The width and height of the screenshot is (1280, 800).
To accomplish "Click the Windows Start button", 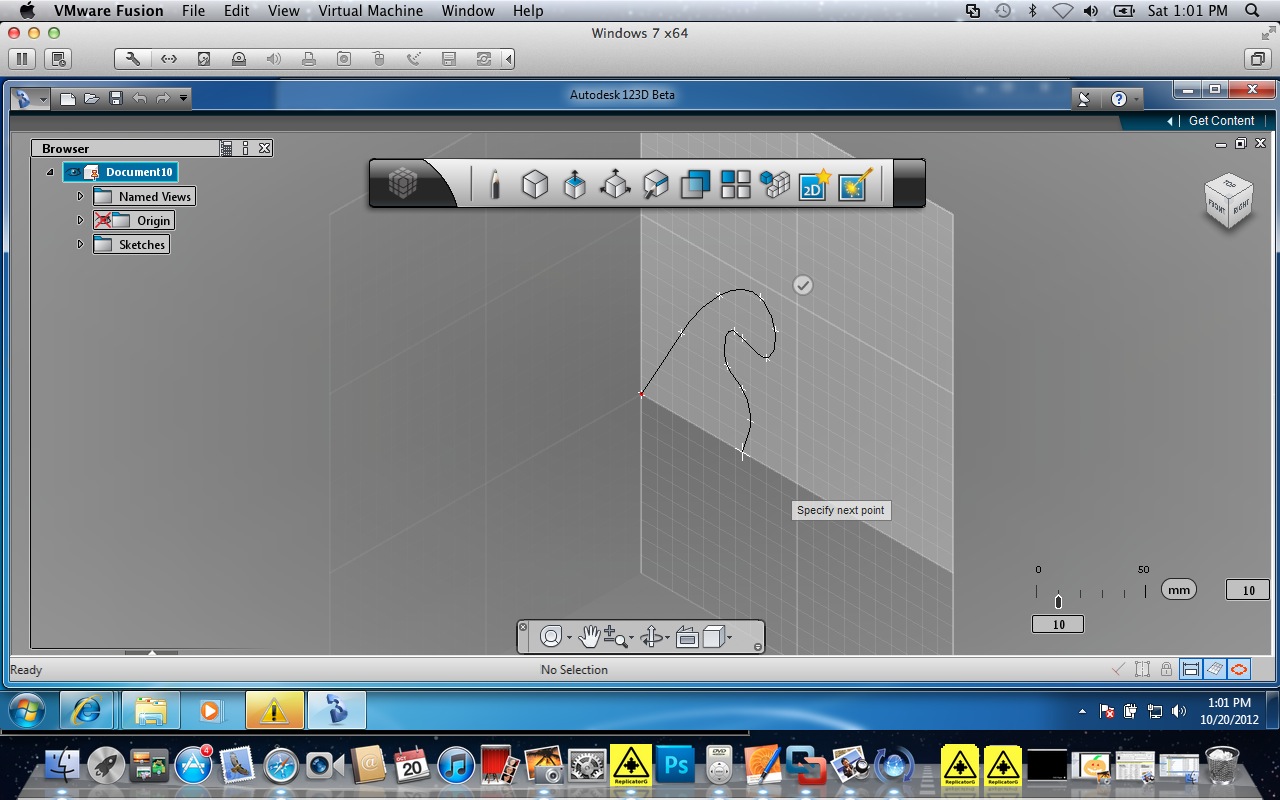I will click(x=27, y=710).
